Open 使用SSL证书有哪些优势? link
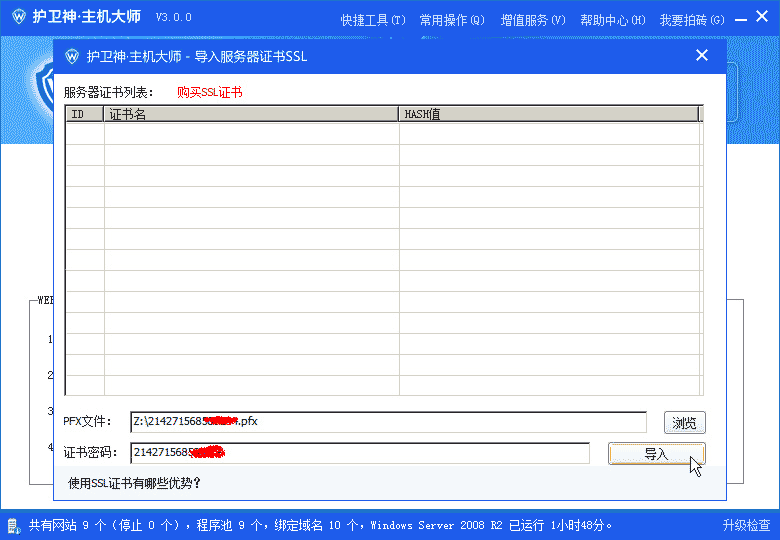This screenshot has height=540, width=780. pos(134,483)
